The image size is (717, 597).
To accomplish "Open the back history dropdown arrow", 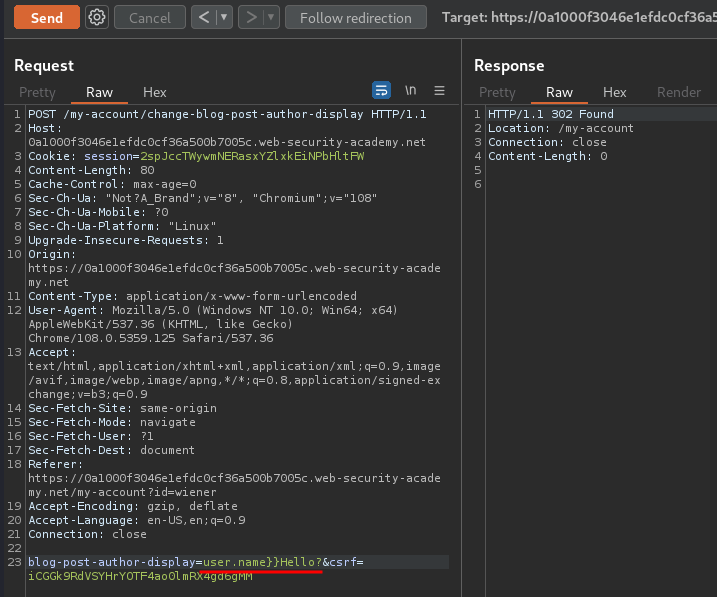I will (224, 17).
